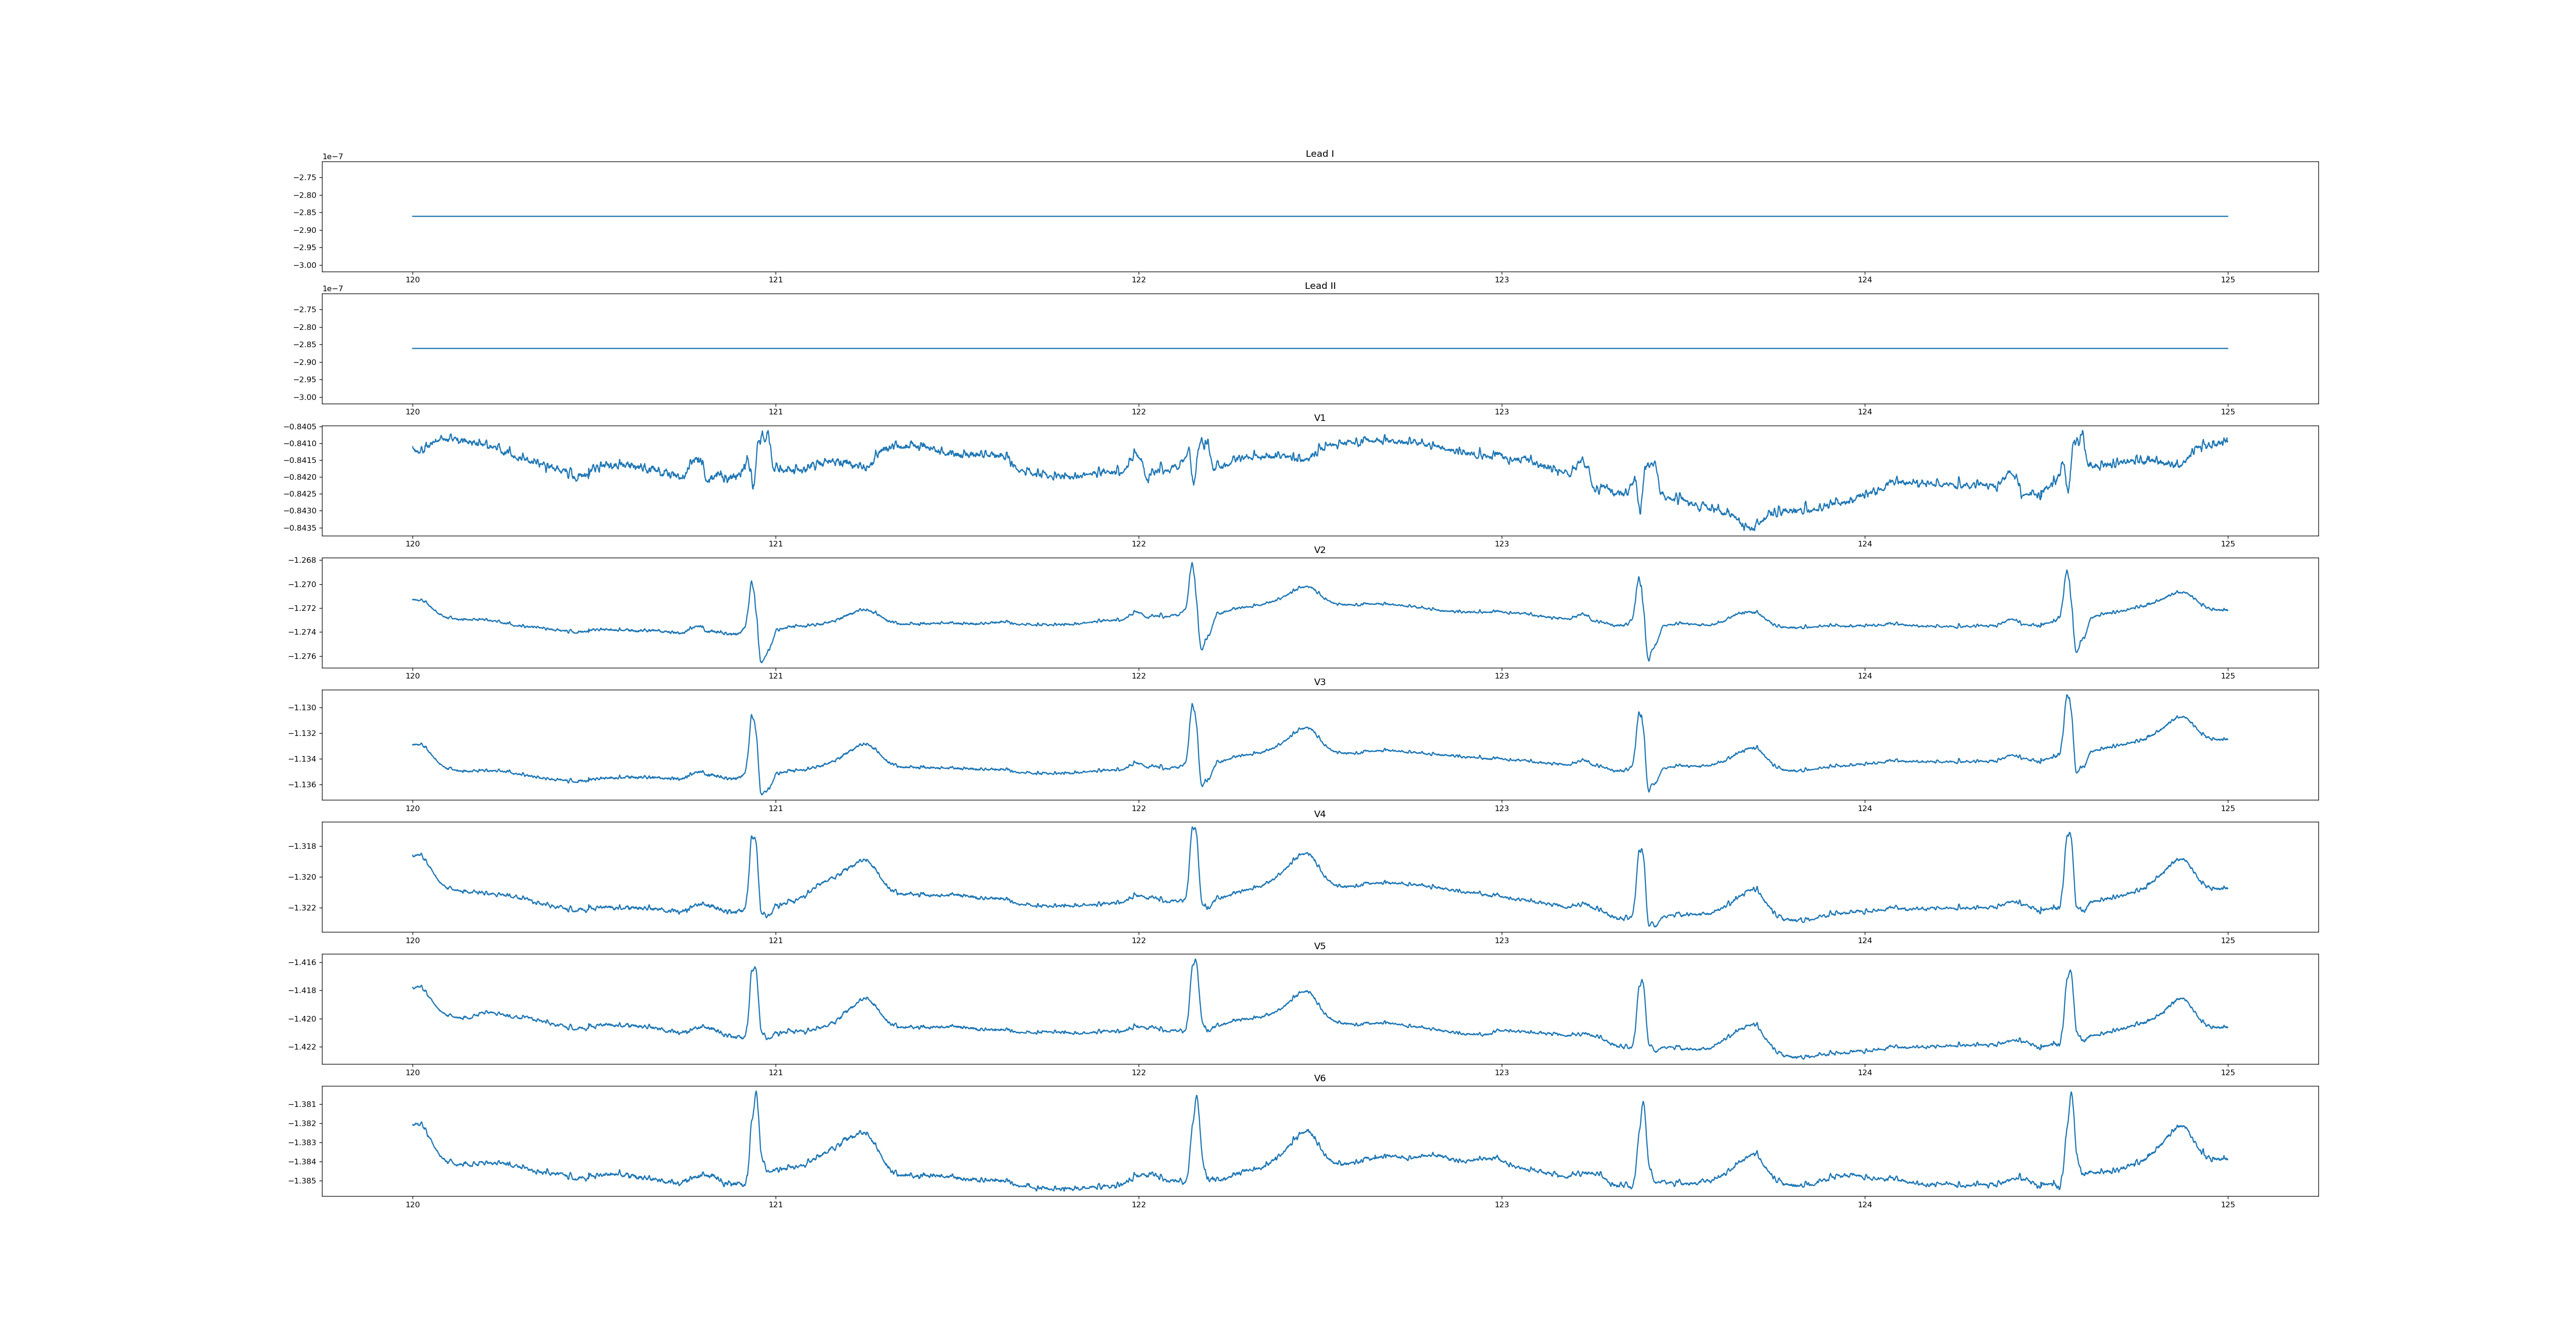Click the −1.381 y-axis label on V6 plot
The width and height of the screenshot is (2576, 1344).
[x=303, y=1105]
